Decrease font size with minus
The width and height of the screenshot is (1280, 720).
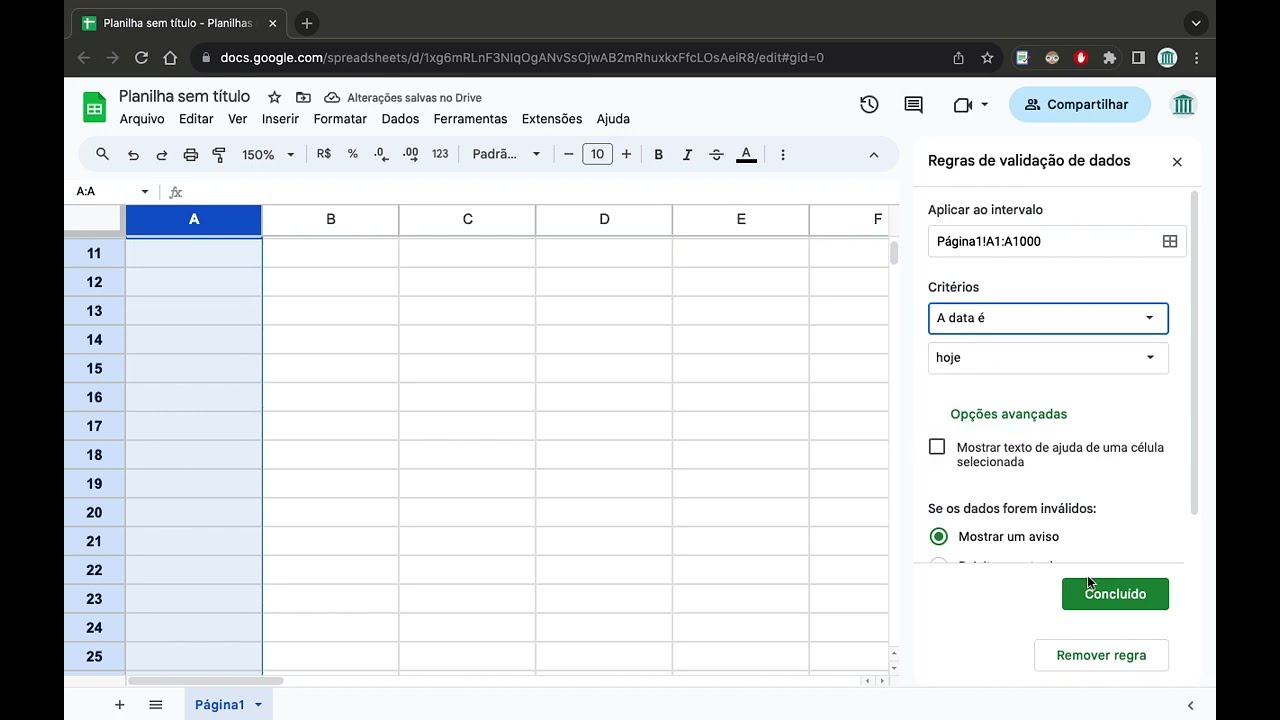point(569,154)
